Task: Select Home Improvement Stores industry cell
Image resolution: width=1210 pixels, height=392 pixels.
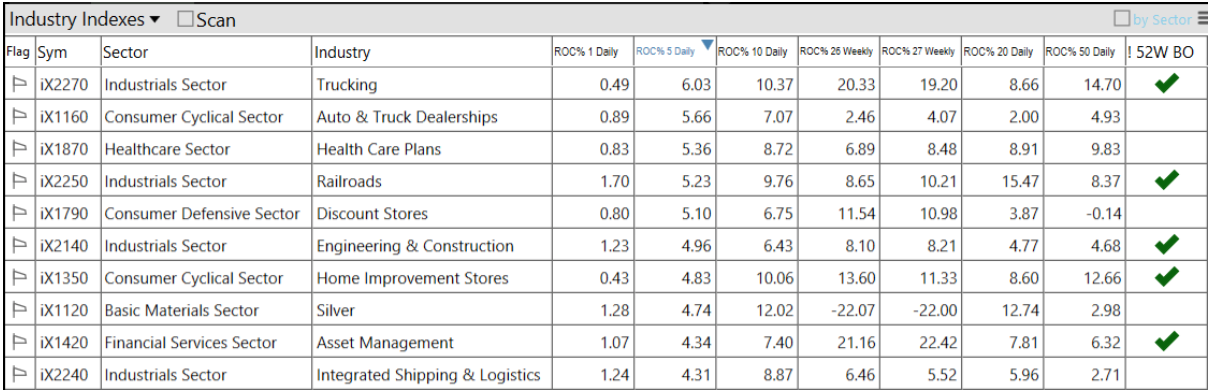Action: tap(413, 278)
